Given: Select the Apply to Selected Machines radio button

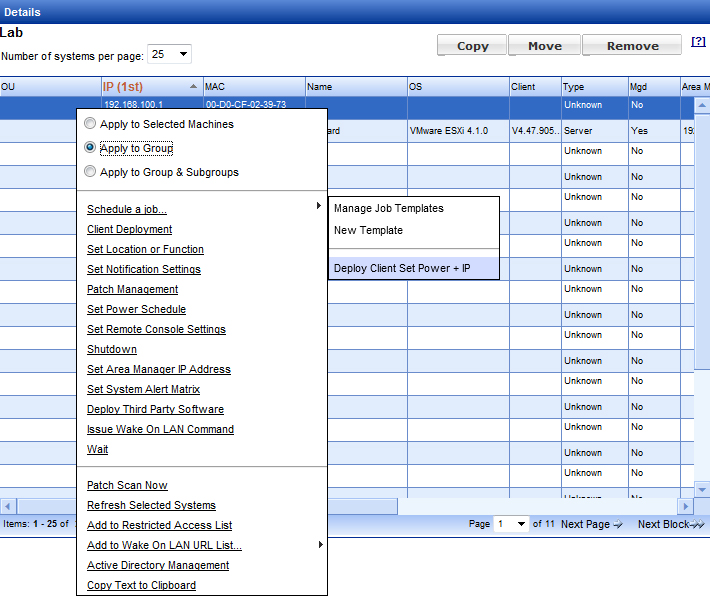Looking at the screenshot, I should (x=91, y=124).
